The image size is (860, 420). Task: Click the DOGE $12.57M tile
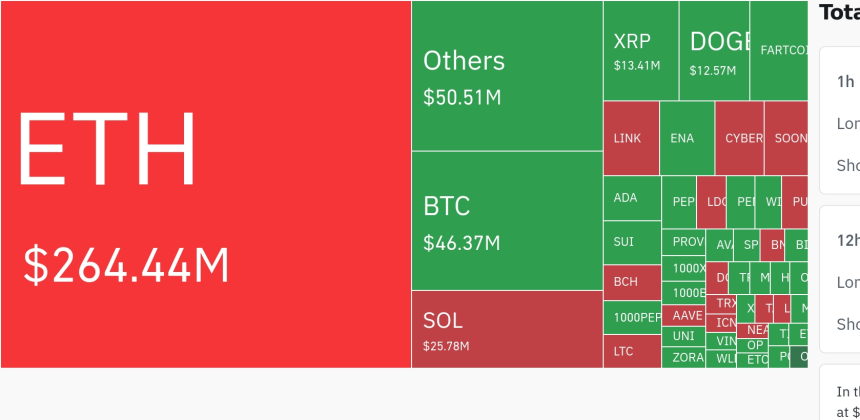(714, 51)
